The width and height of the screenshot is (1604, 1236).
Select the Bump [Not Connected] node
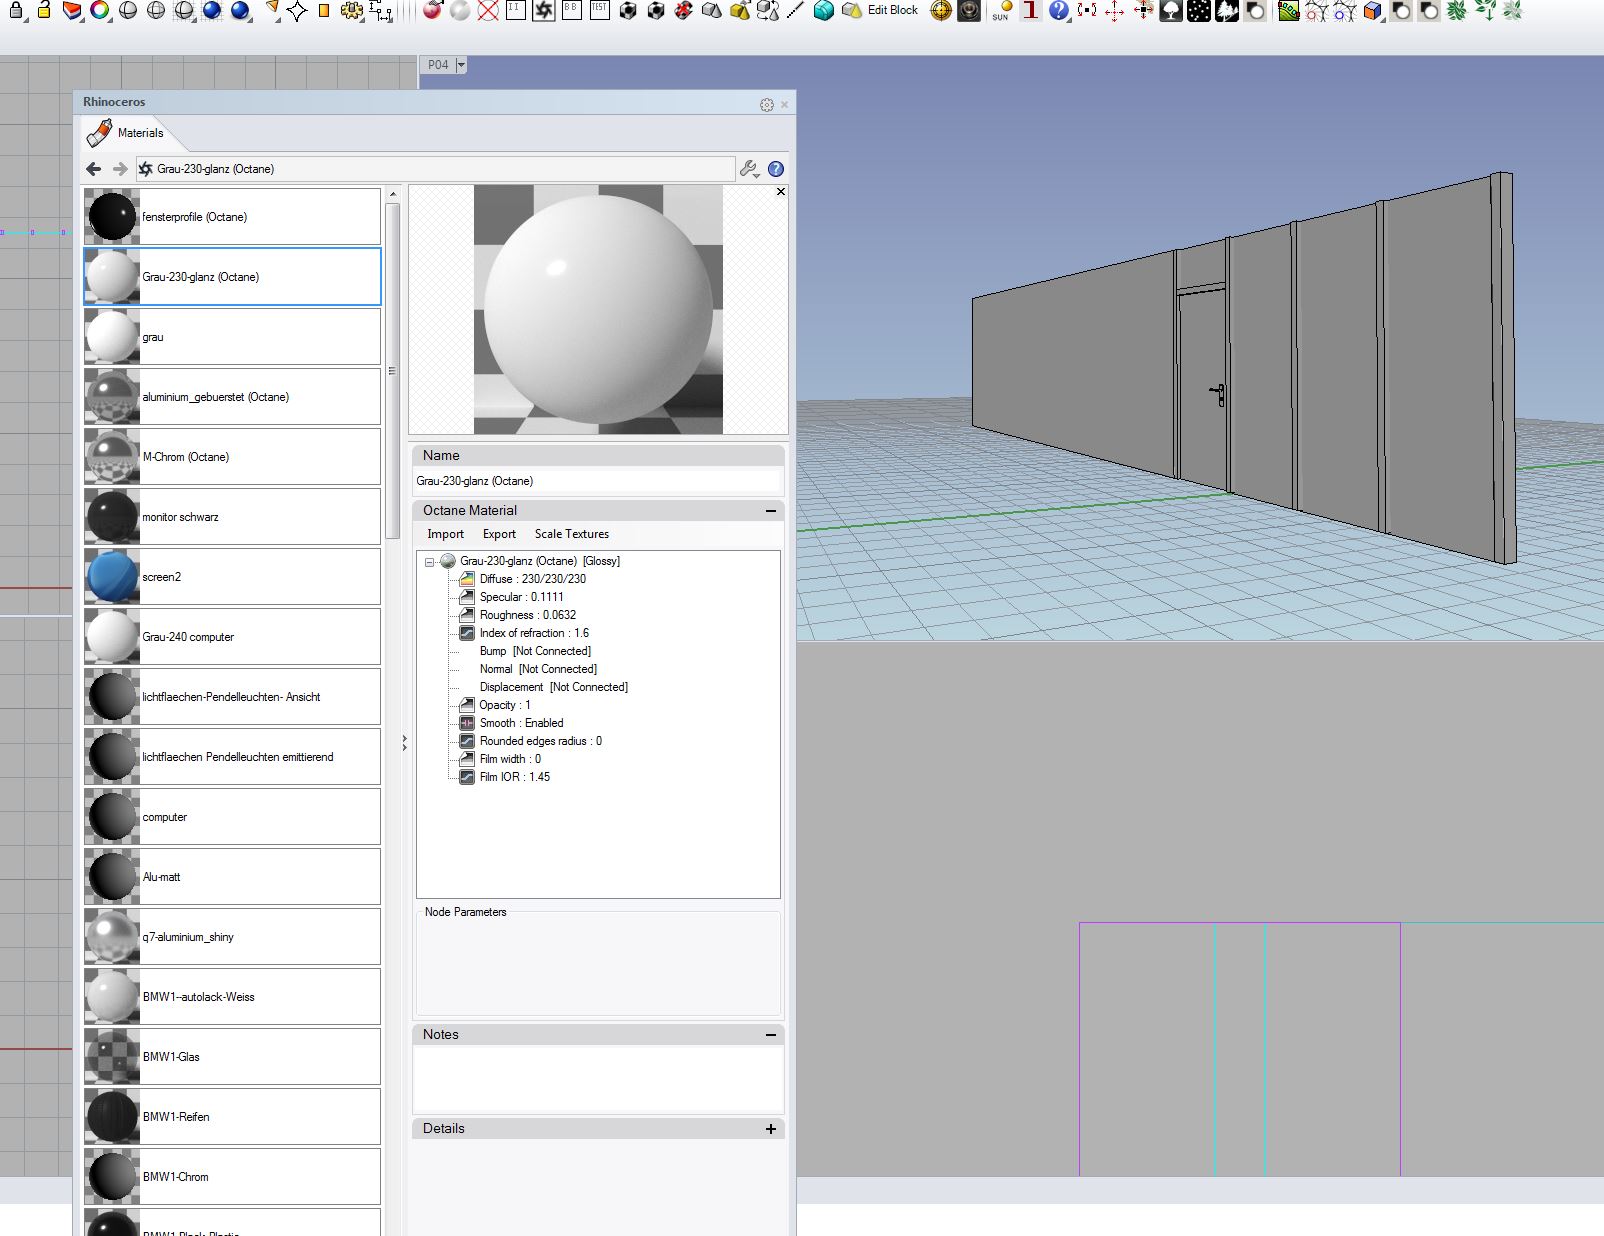coord(535,651)
